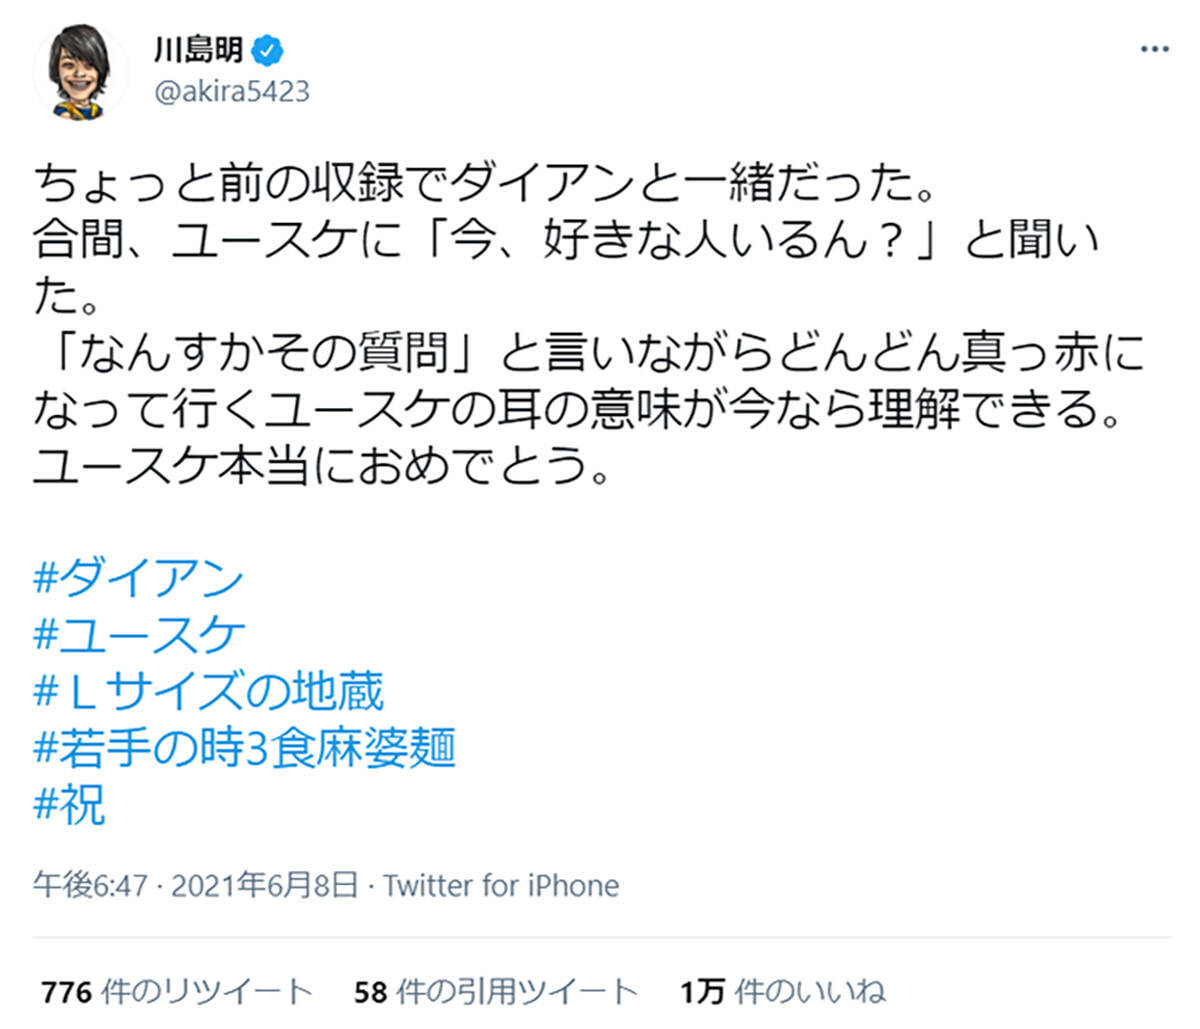This screenshot has height=1029, width=1200.
Task: View the 58 件の引用ツイート list
Action: 496,992
